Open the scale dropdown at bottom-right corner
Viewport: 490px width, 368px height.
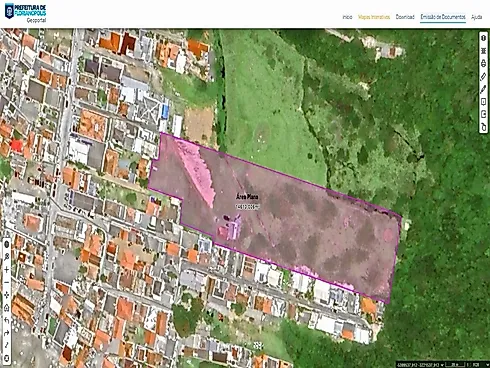(488, 365)
